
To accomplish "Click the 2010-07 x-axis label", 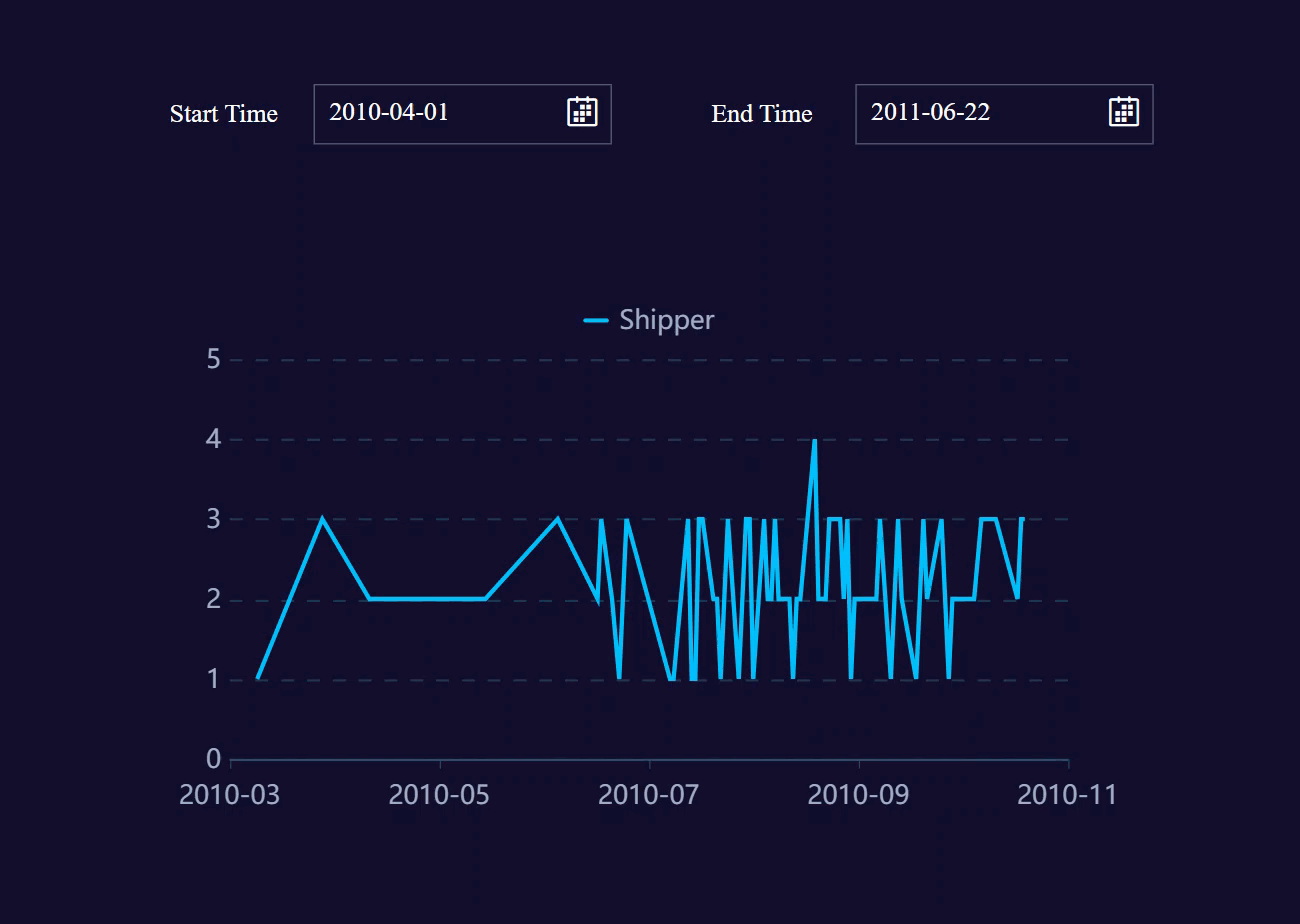I will (x=649, y=795).
